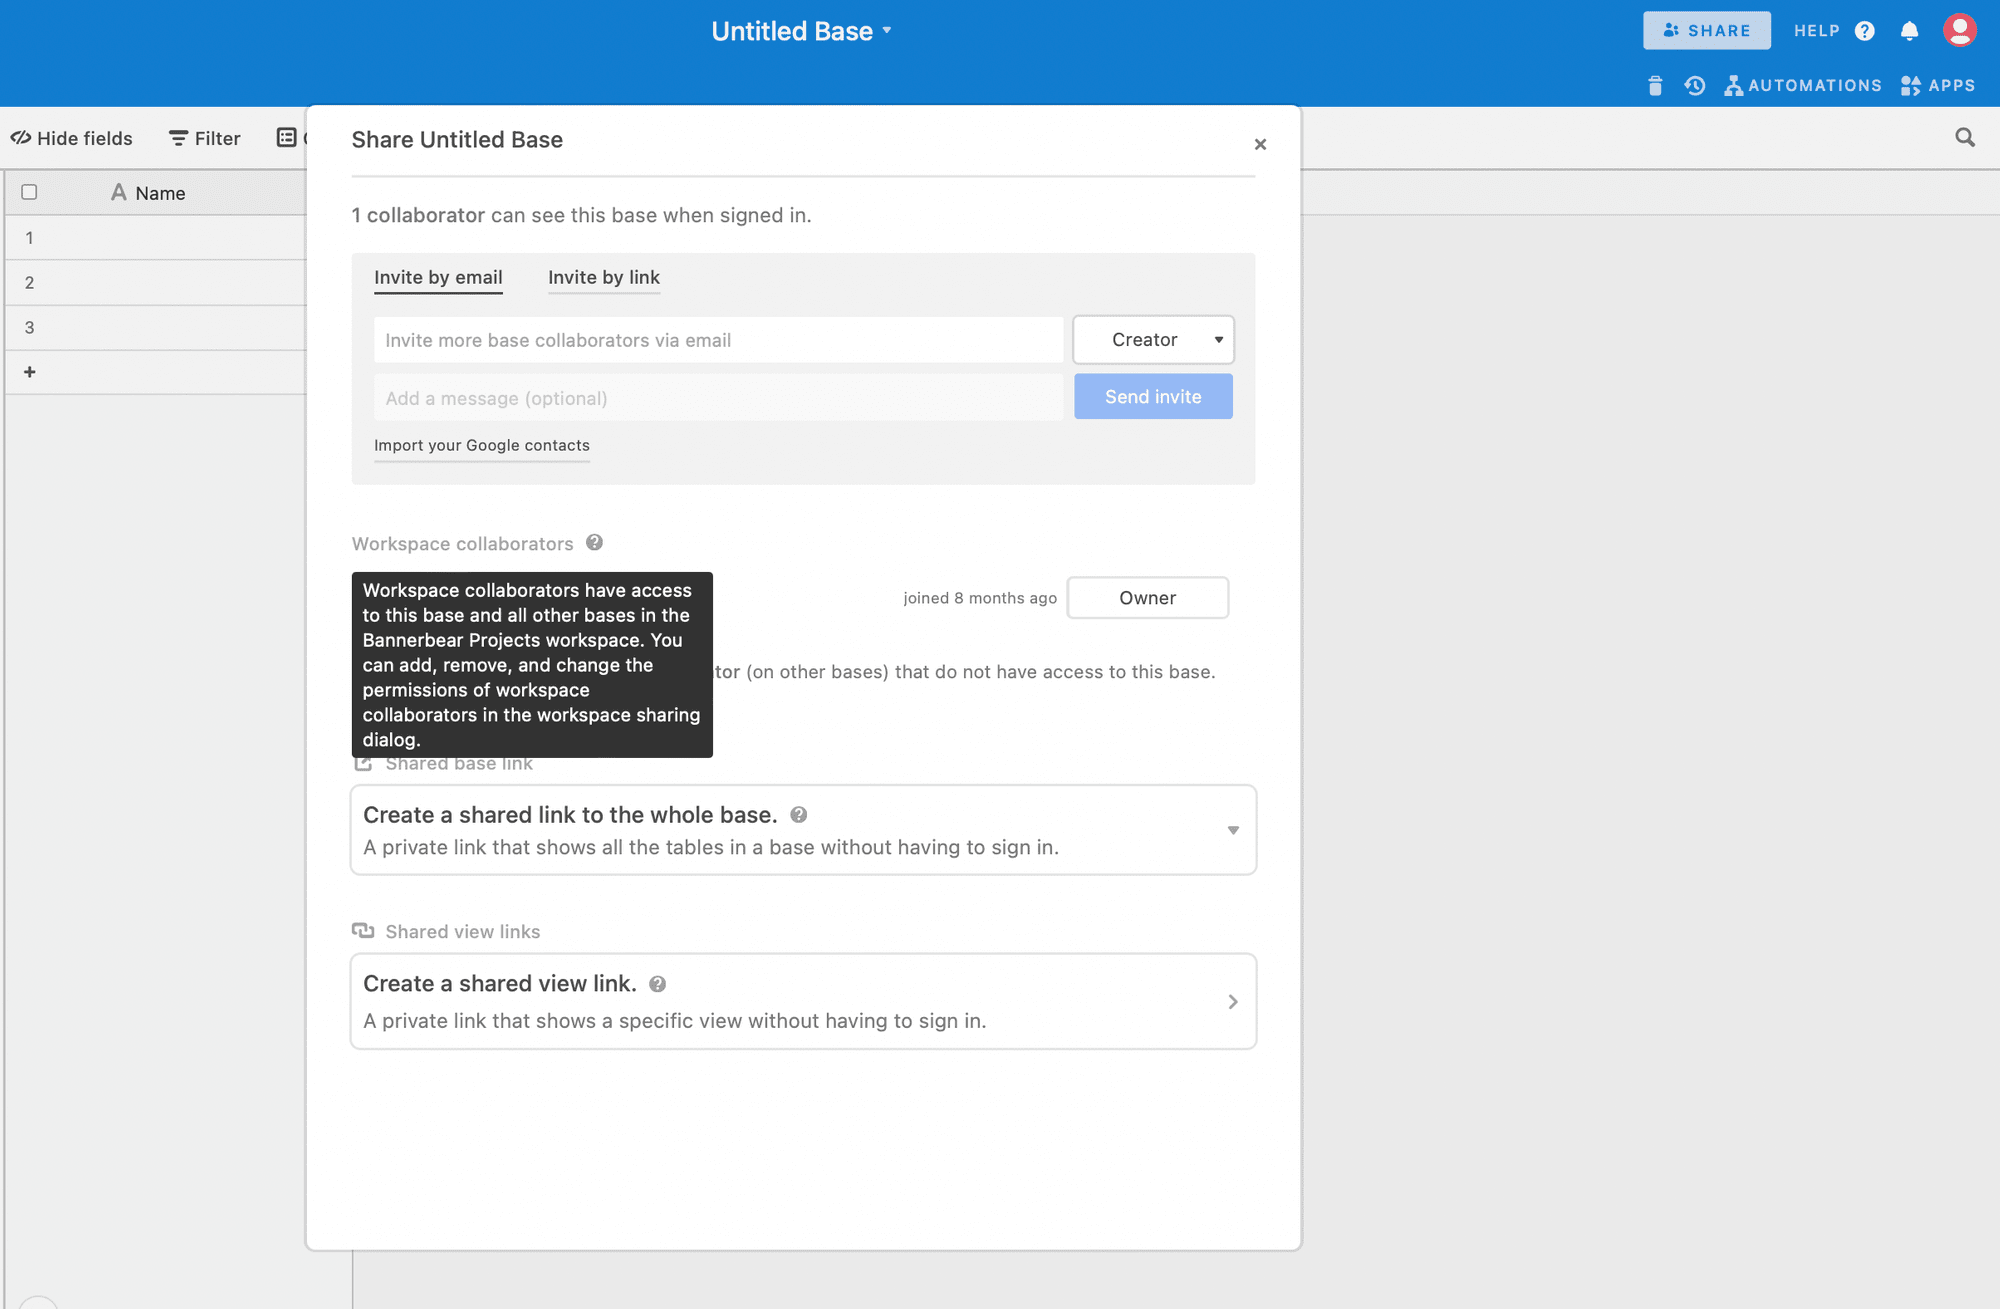The height and width of the screenshot is (1309, 2000).
Task: Click the Shared base link icon
Action: pyautogui.click(x=363, y=764)
